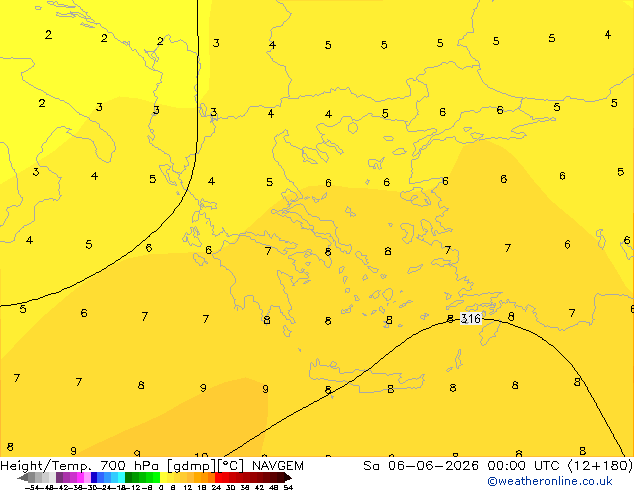Screen dimensions: 634x490
Task: Click the 700 hPa level text
Action: (132, 466)
